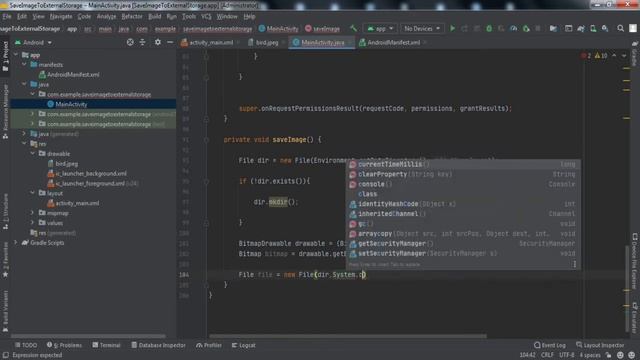The width and height of the screenshot is (640, 360).
Task: Open the AVD Manager toolbar icon
Action: [593, 29]
